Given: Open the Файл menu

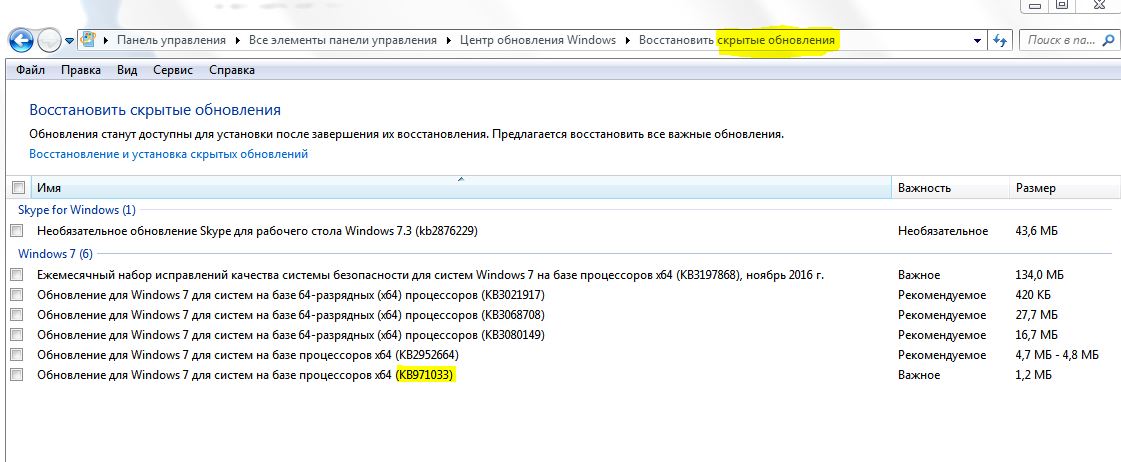Looking at the screenshot, I should pyautogui.click(x=30, y=70).
